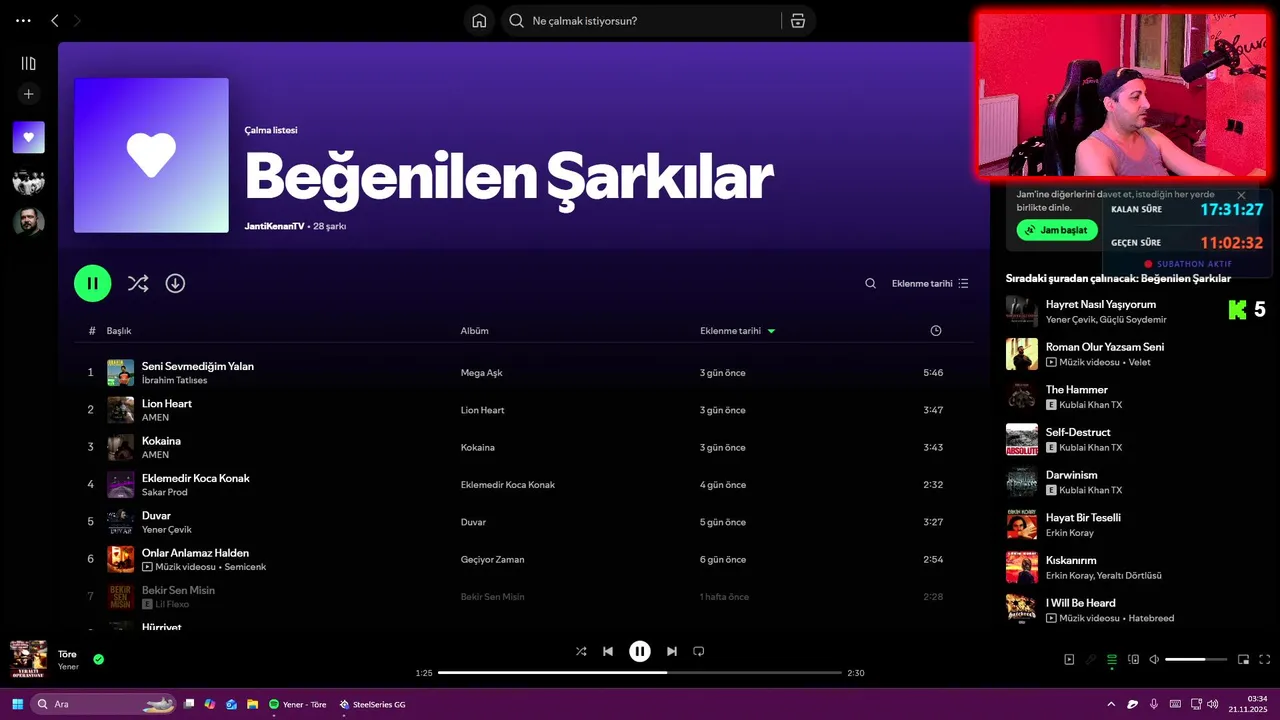The height and width of the screenshot is (720, 1280).
Task: Open the Mega Aşk album link
Action: pyautogui.click(x=481, y=373)
